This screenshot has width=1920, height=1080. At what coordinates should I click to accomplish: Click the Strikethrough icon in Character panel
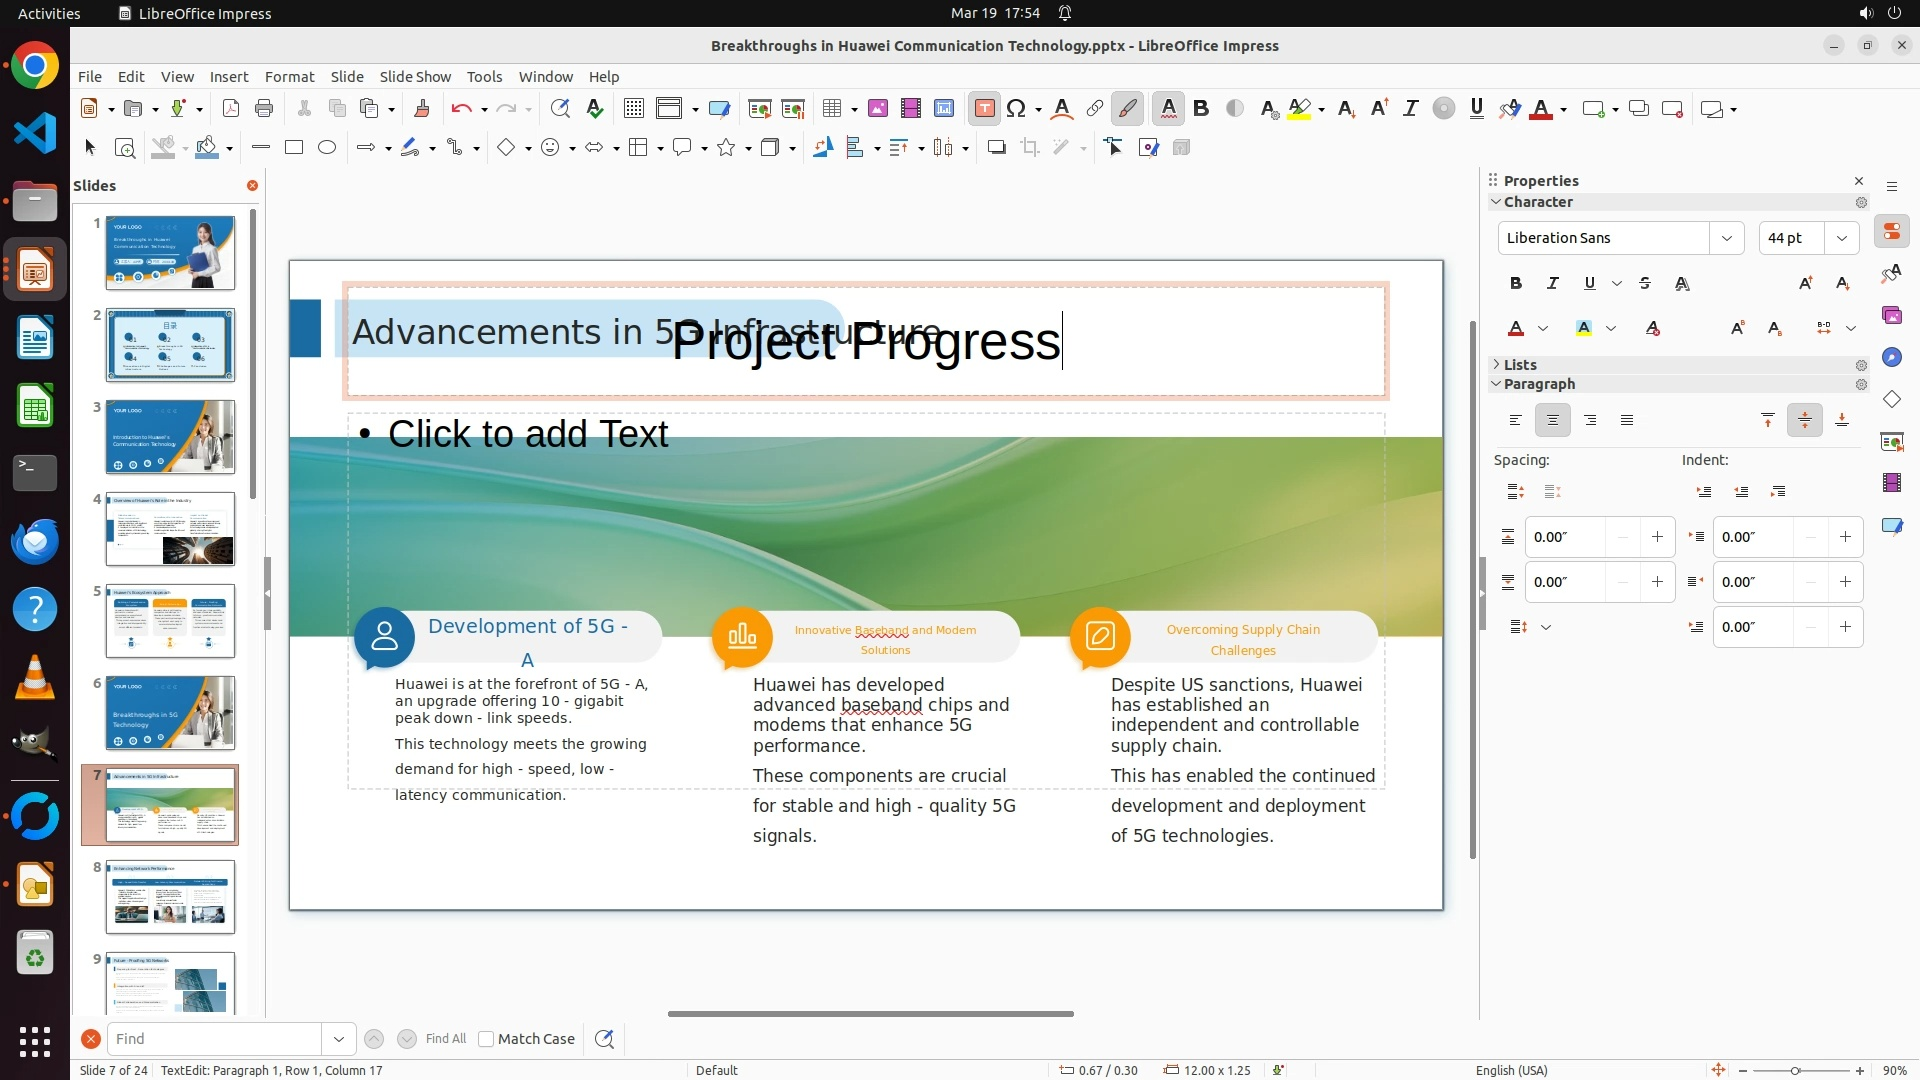pos(1645,284)
